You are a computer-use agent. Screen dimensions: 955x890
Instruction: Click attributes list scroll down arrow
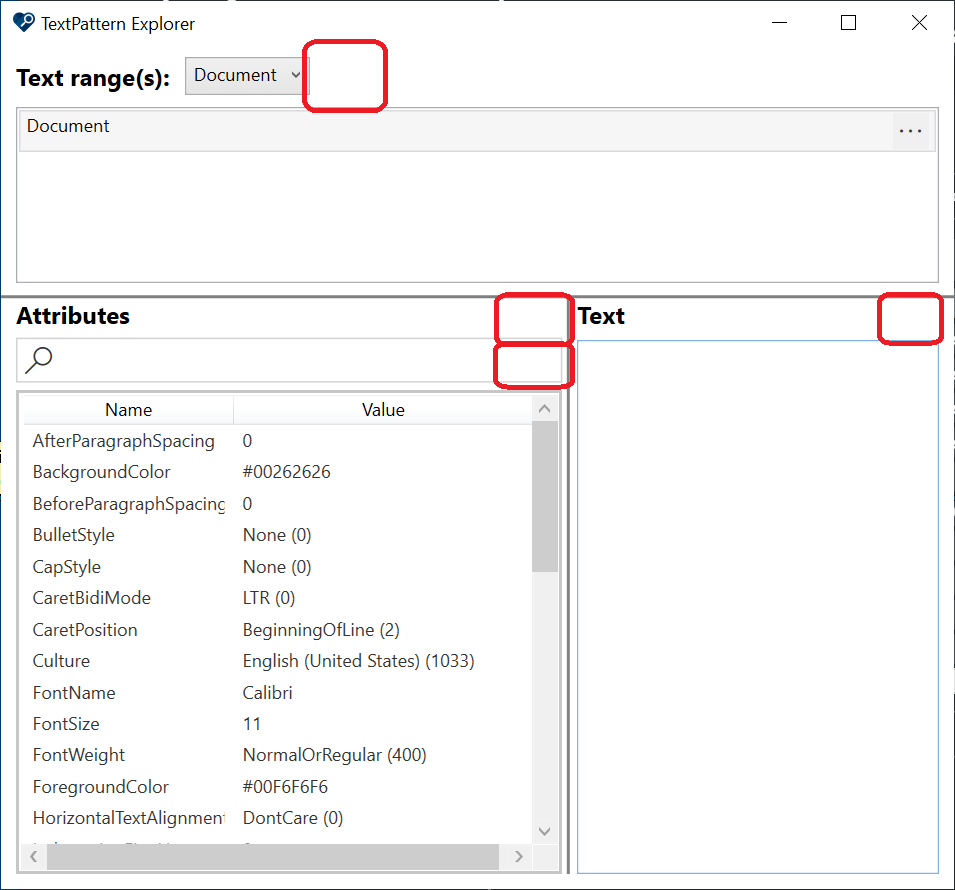pos(544,831)
